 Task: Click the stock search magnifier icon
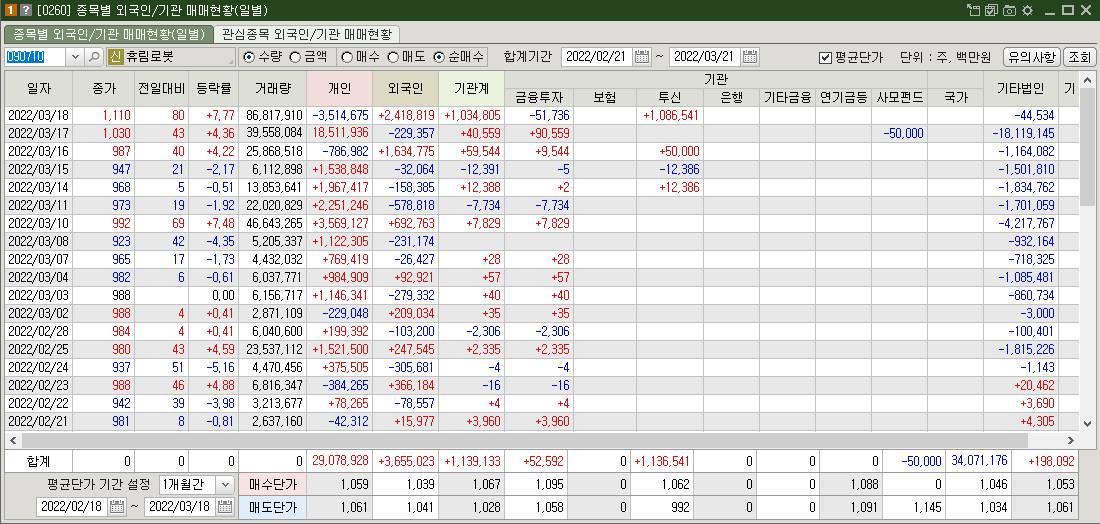[94, 57]
